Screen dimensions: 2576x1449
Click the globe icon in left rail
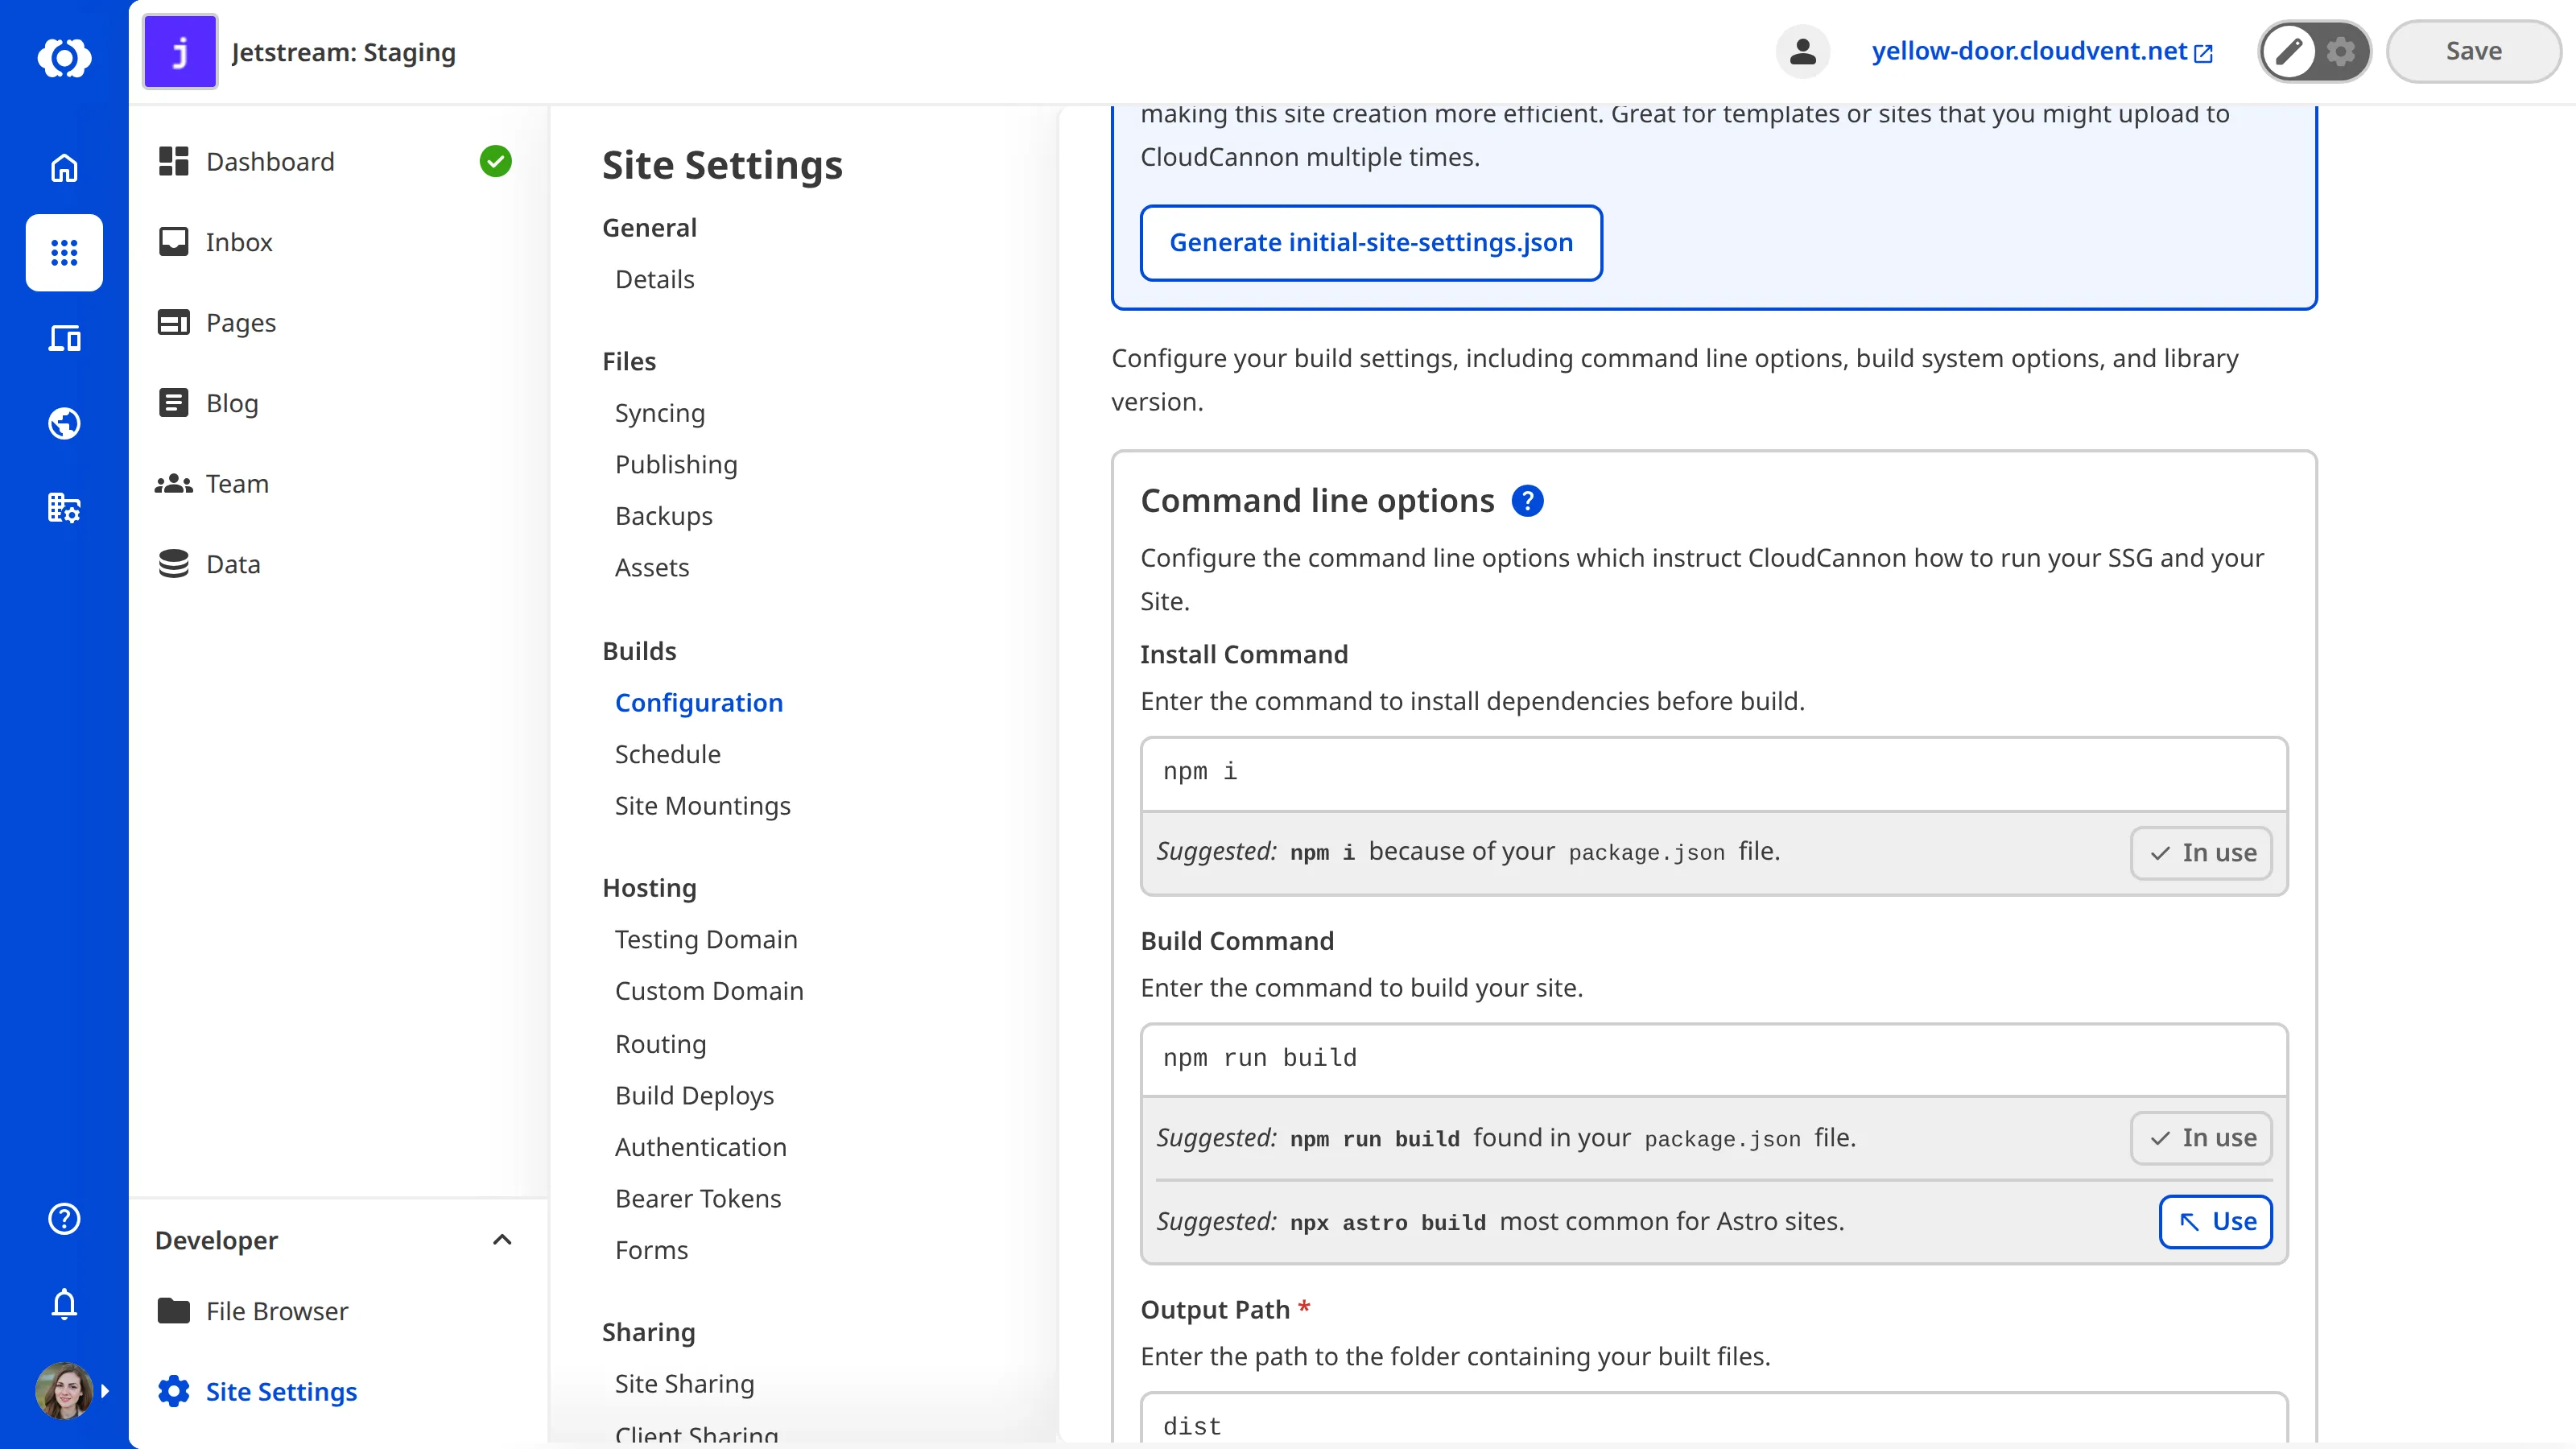coord(64,423)
